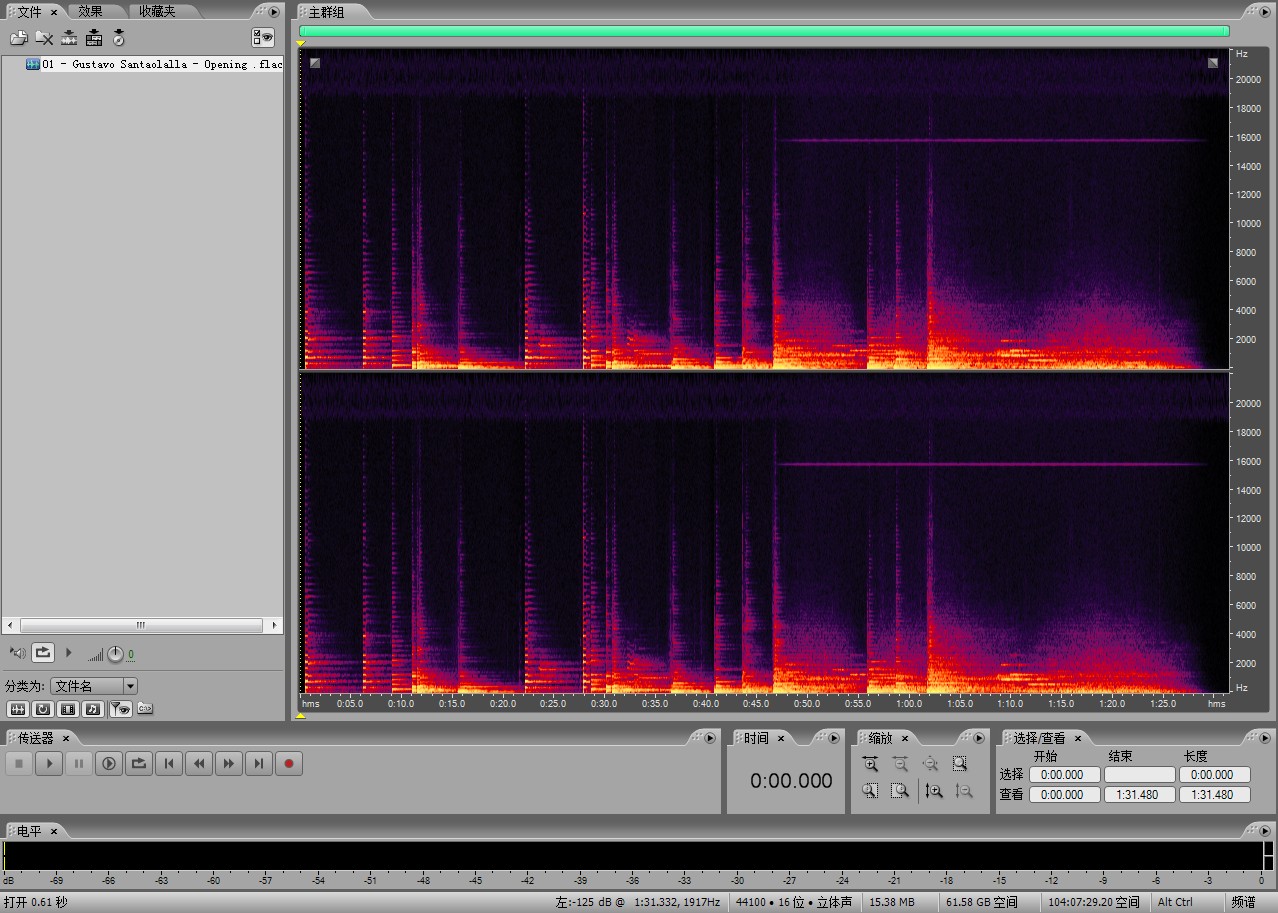The image size is (1278, 913).
Task: Click the Zoom Out Horizontally icon
Action: (x=900, y=764)
